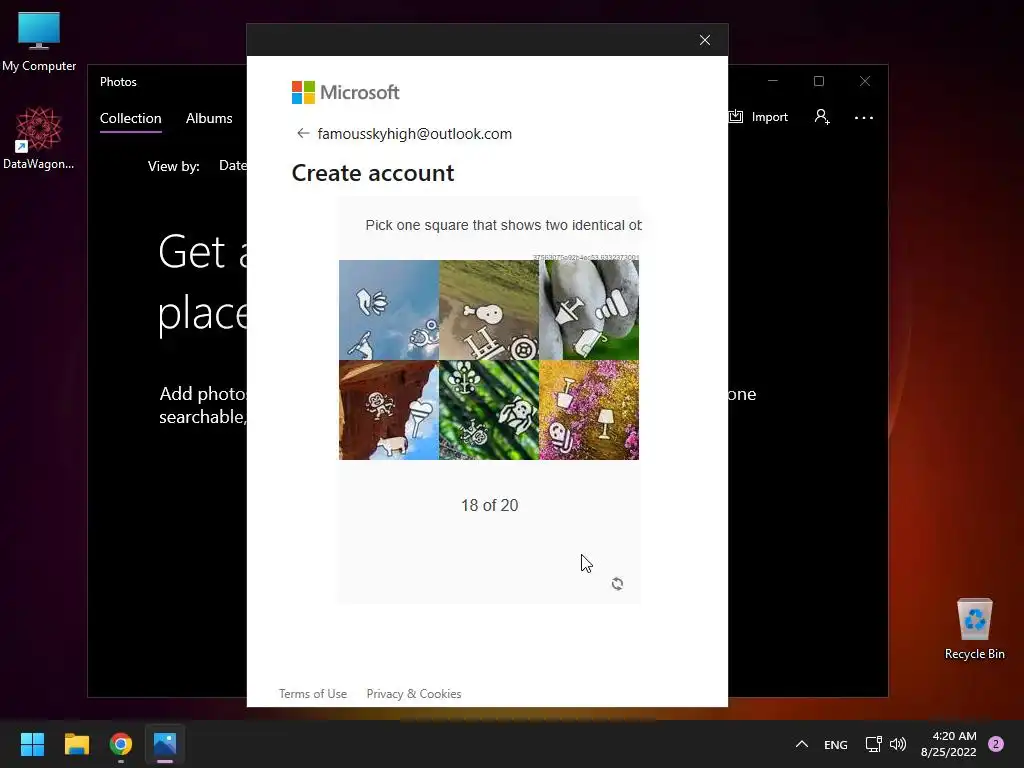The width and height of the screenshot is (1024, 768).
Task: Minimize the Photos window
Action: click(x=773, y=81)
